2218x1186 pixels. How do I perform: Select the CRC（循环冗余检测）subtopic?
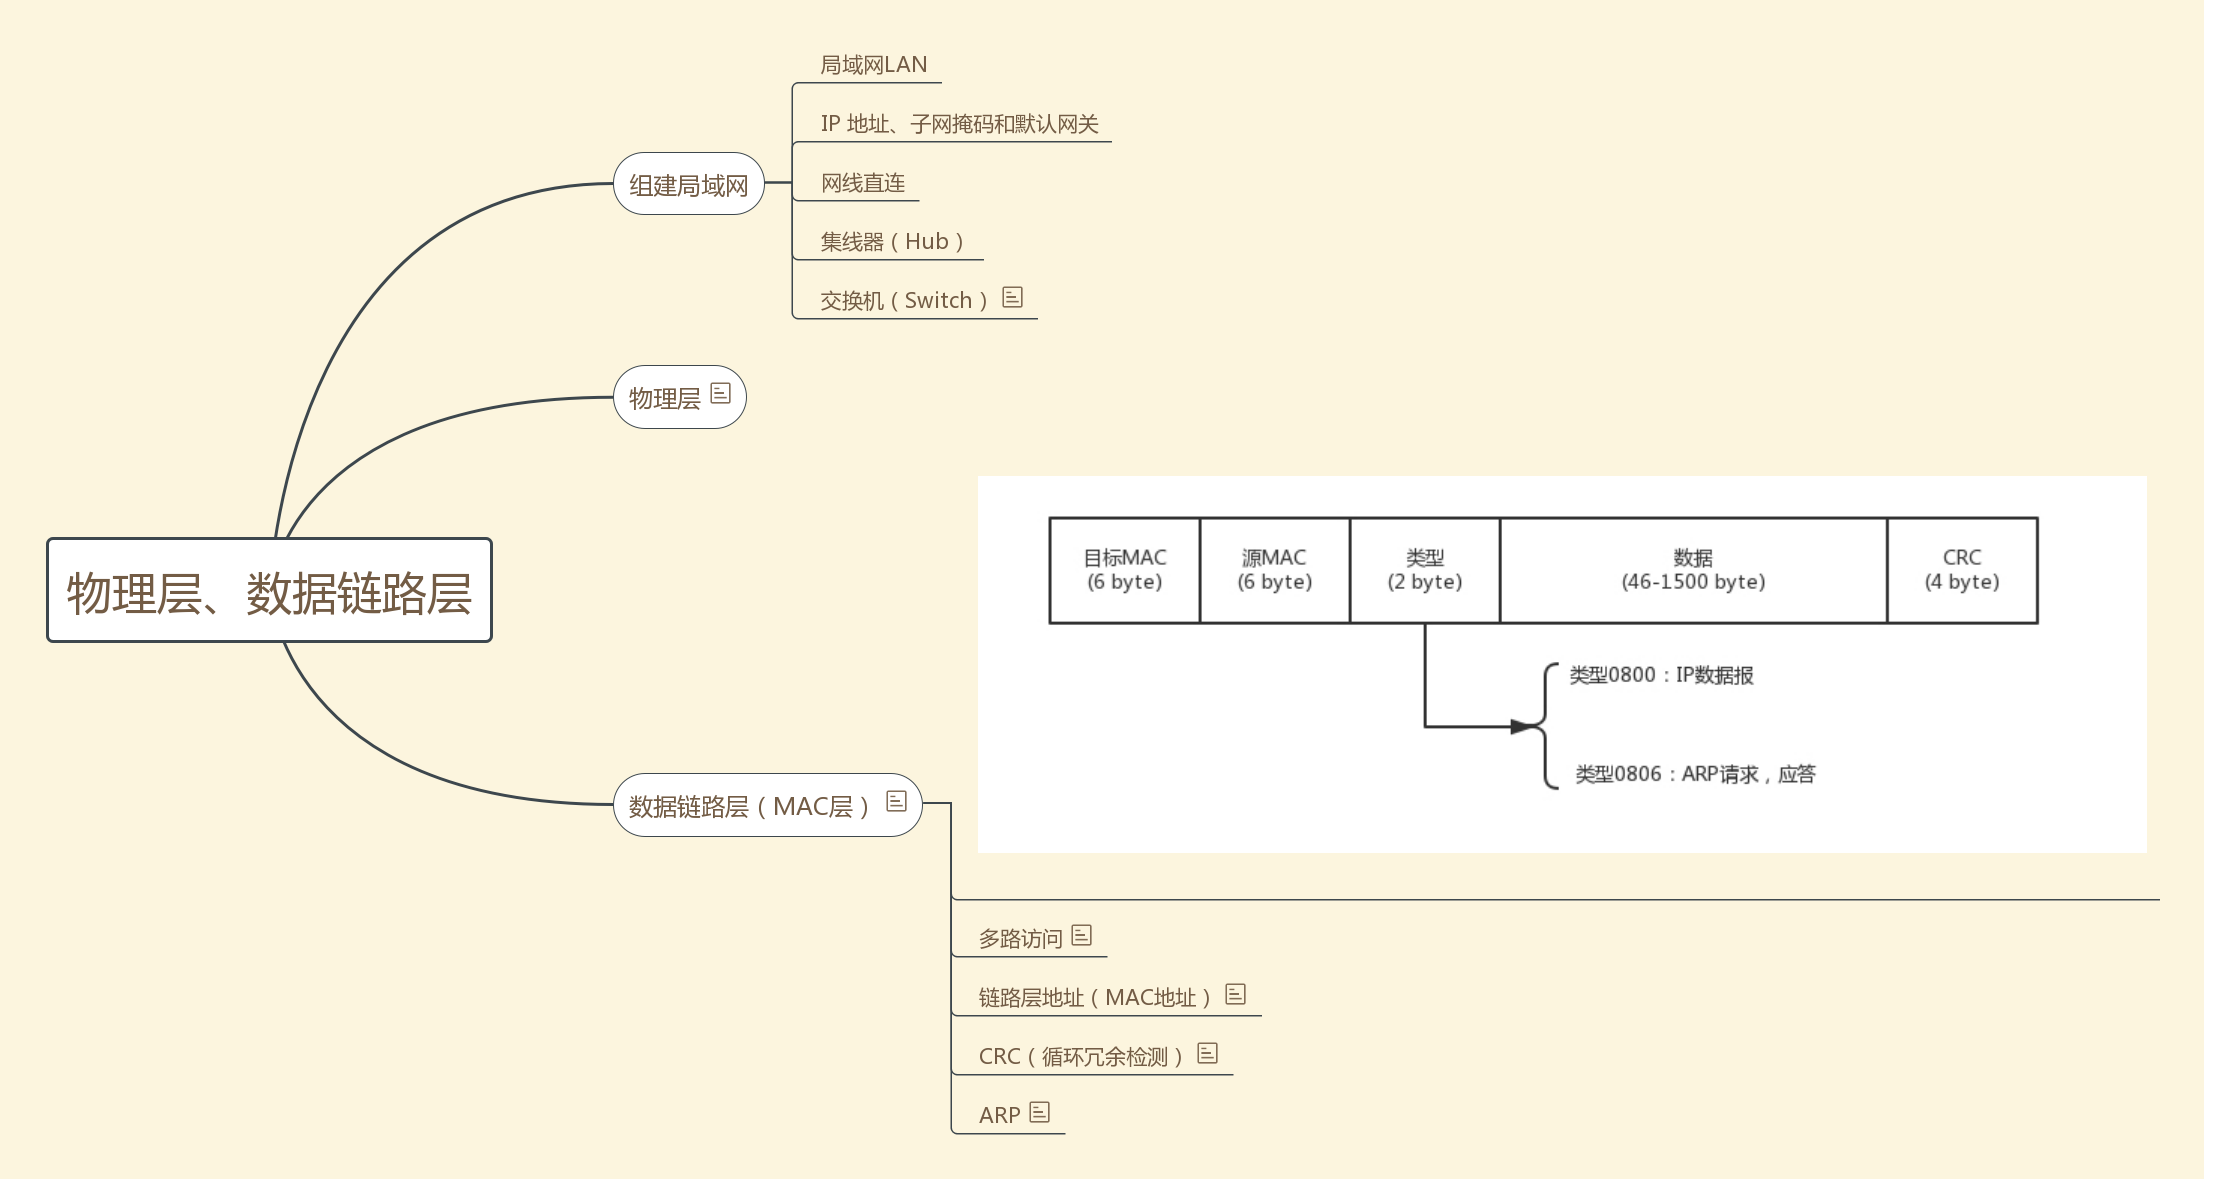pos(1081,1057)
